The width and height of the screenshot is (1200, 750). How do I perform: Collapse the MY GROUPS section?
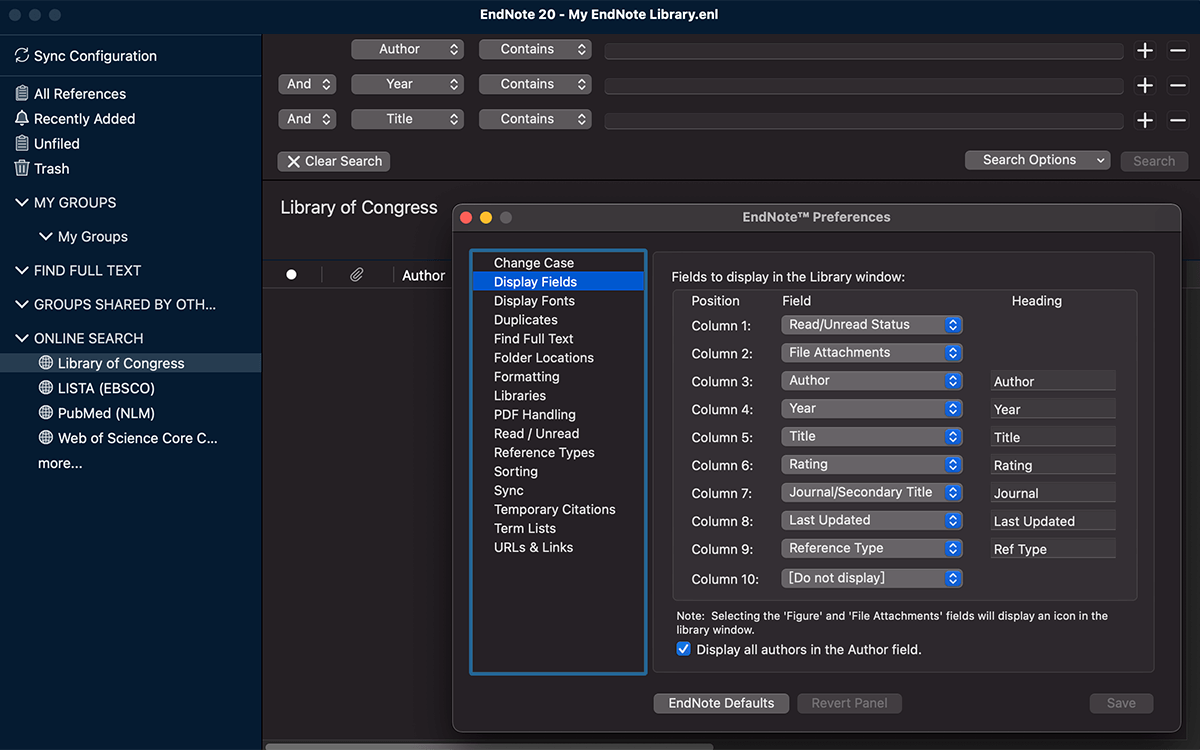pyautogui.click(x=22, y=202)
